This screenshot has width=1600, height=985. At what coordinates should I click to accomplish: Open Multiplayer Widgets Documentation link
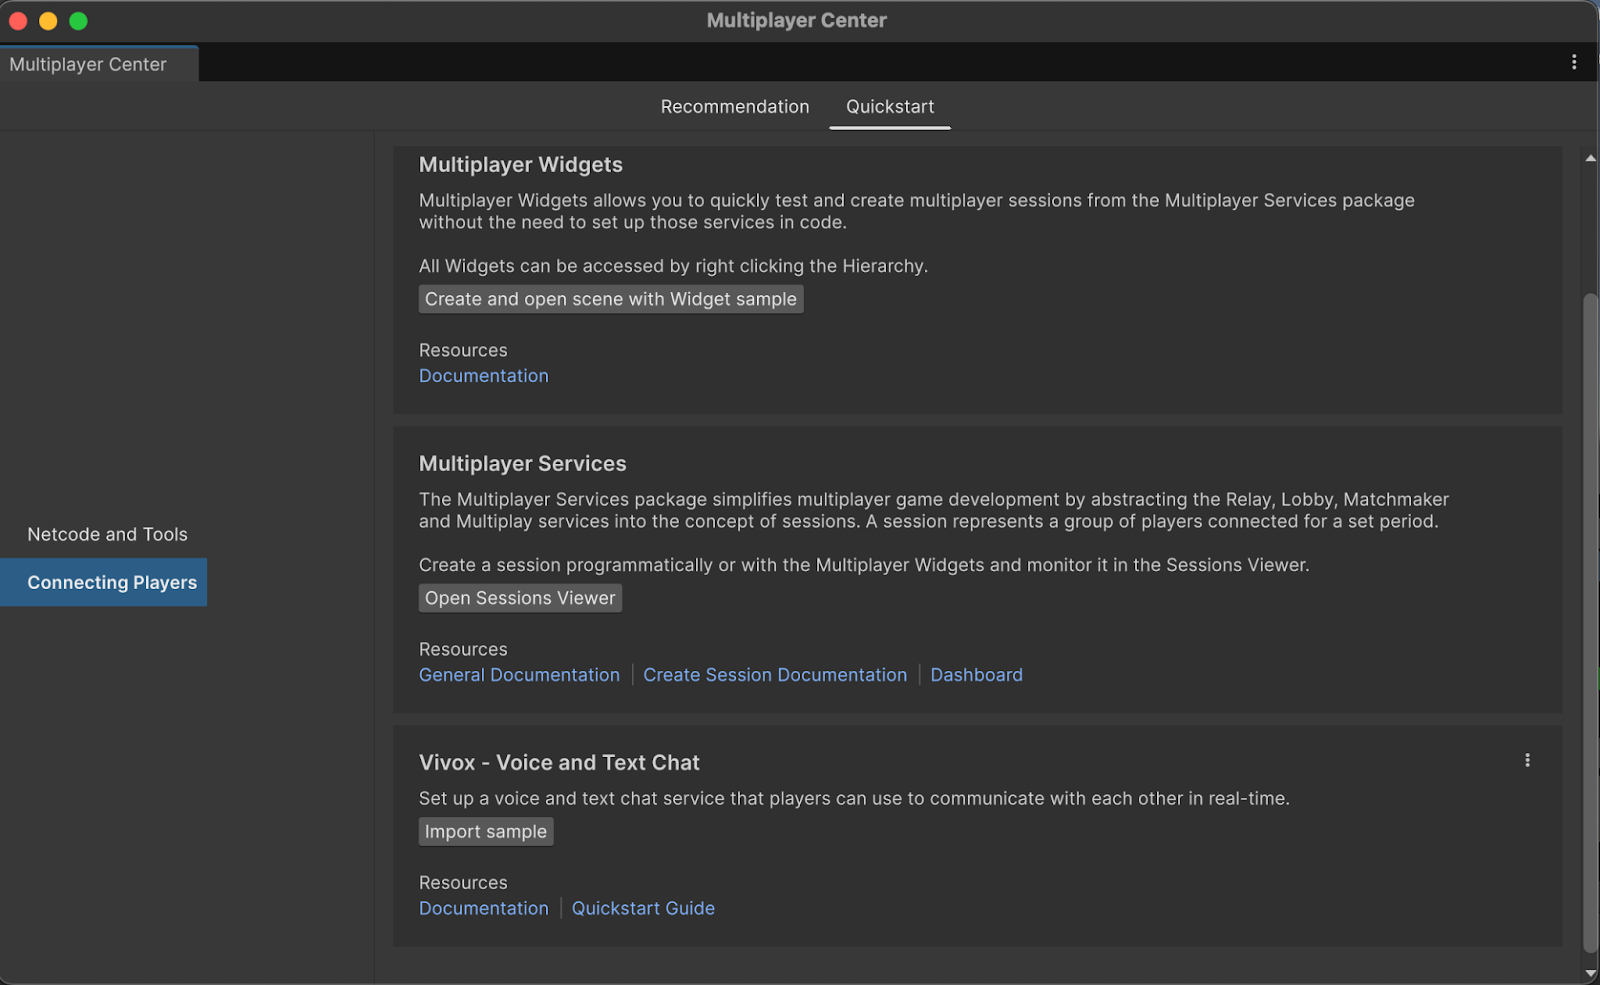(484, 376)
